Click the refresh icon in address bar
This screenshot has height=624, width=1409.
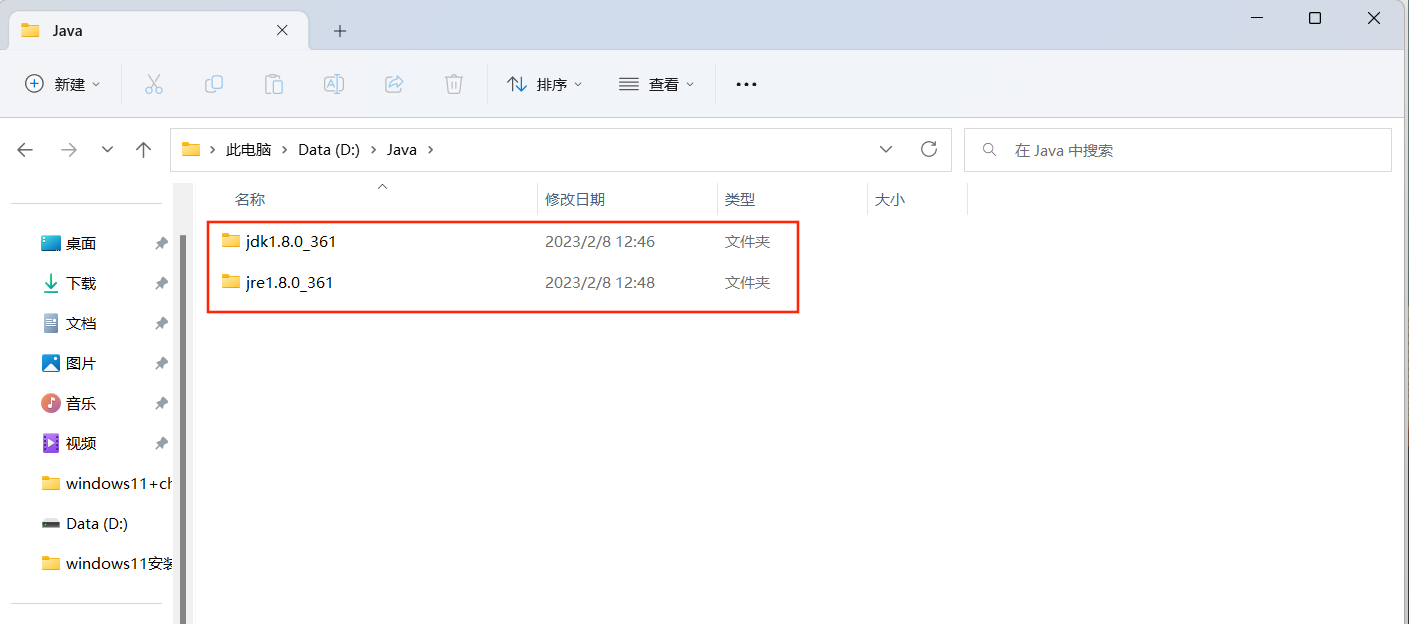click(928, 149)
